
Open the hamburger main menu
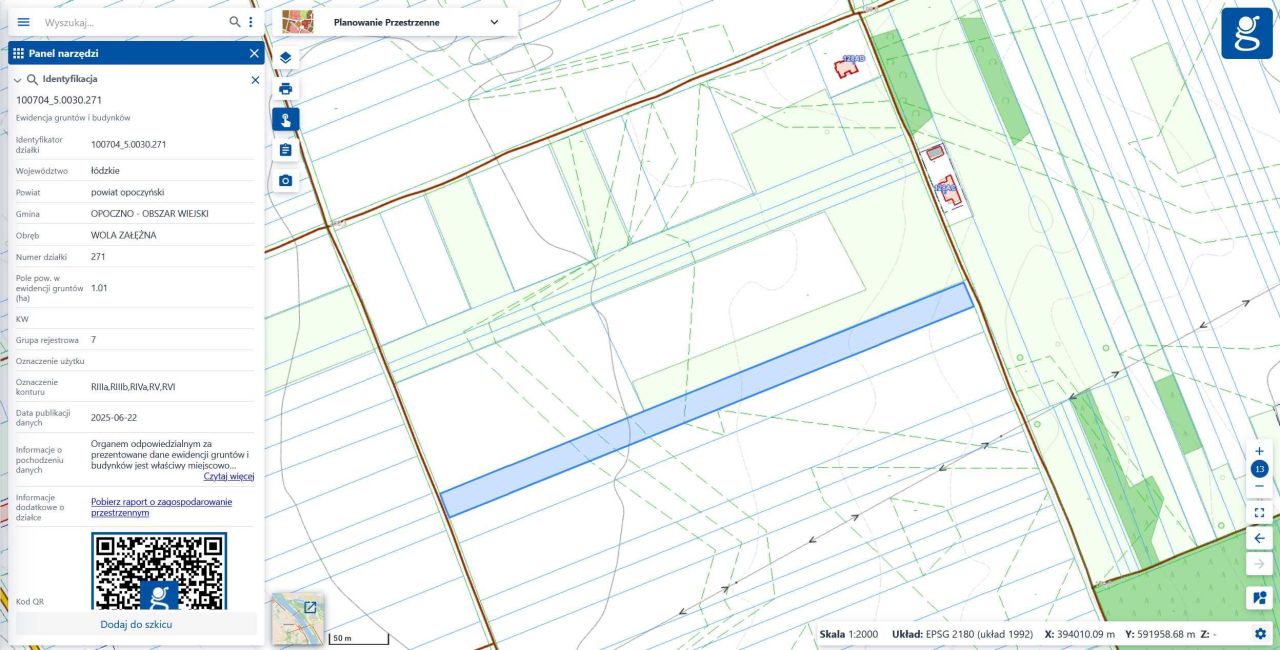point(24,22)
